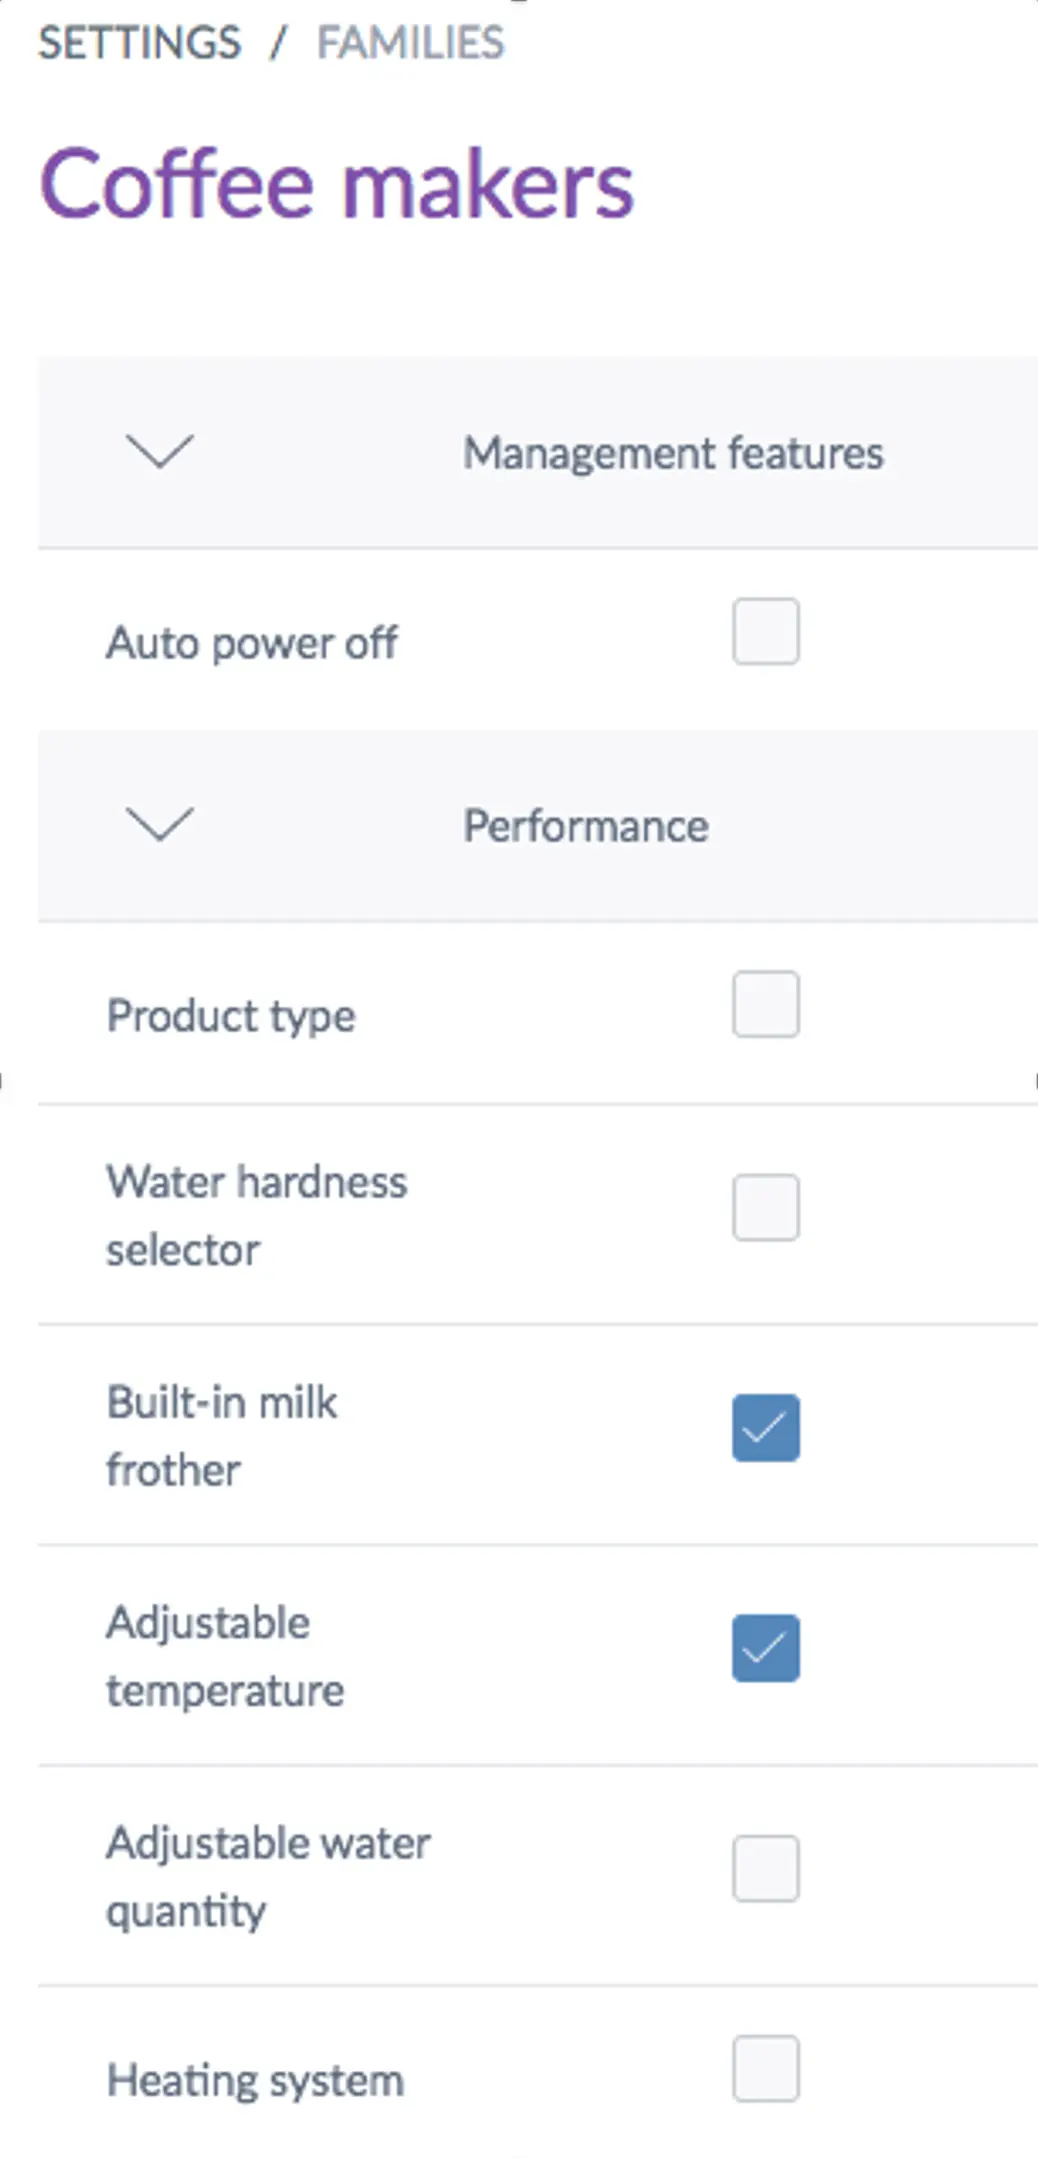The width and height of the screenshot is (1038, 2158).
Task: Go to the FAMILIES breadcrumb link
Action: 410,43
